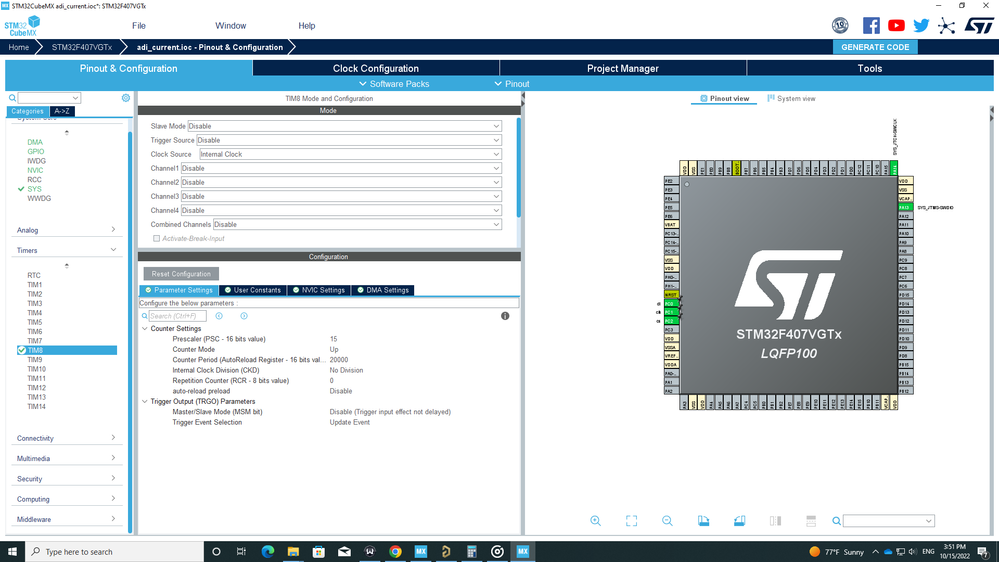Select A->Z sorting tab

[62, 111]
